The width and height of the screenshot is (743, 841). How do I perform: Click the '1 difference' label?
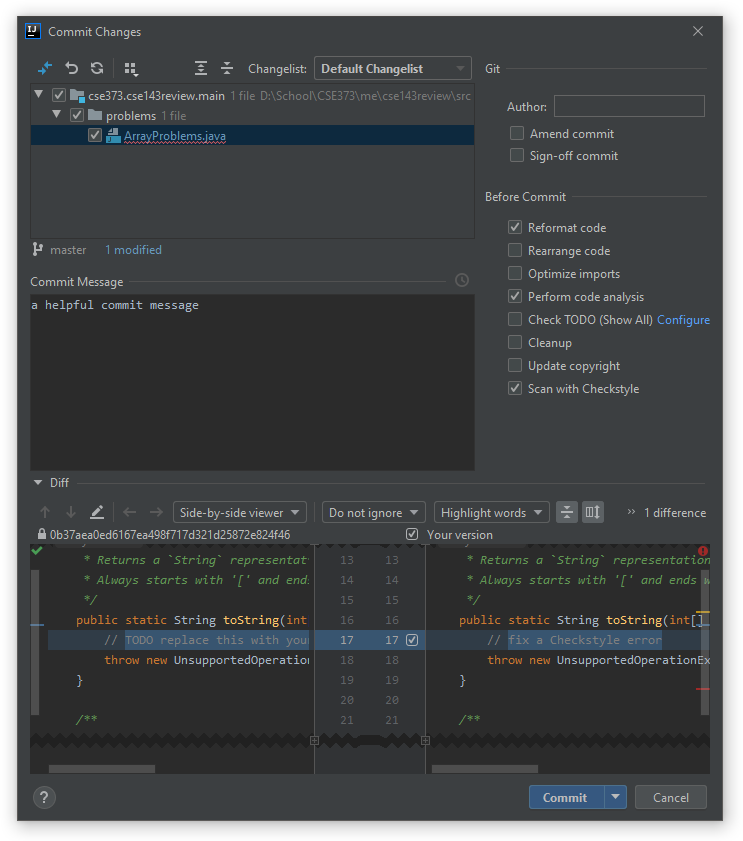click(x=675, y=513)
